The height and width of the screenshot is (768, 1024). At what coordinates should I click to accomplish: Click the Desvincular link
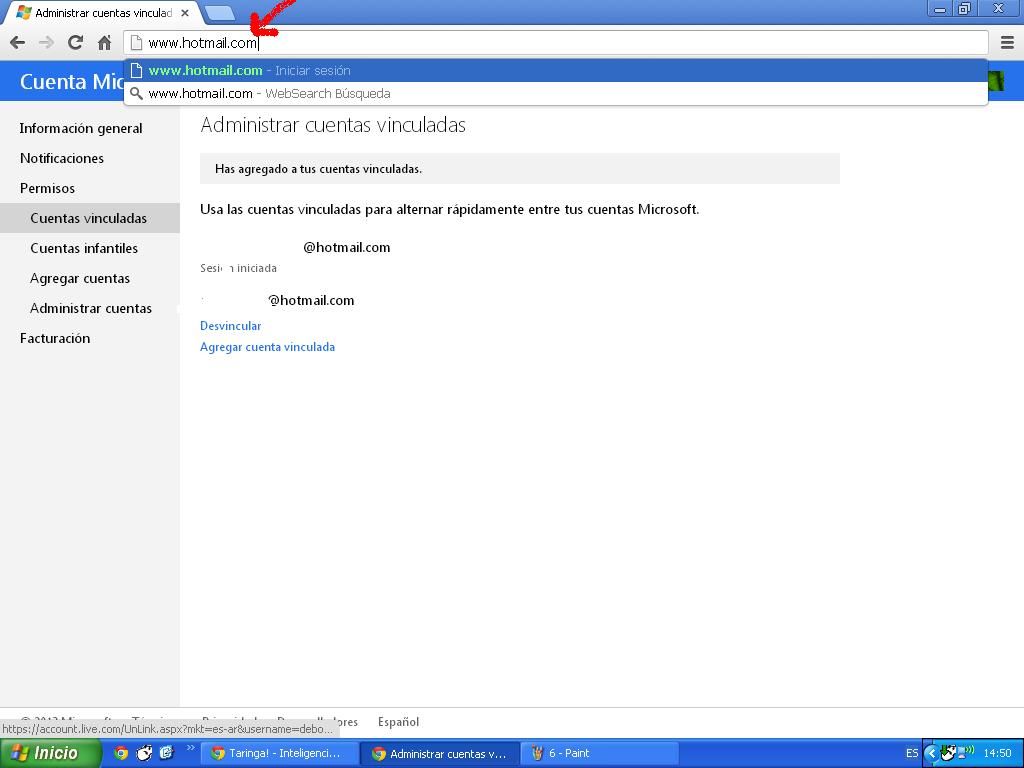click(231, 326)
